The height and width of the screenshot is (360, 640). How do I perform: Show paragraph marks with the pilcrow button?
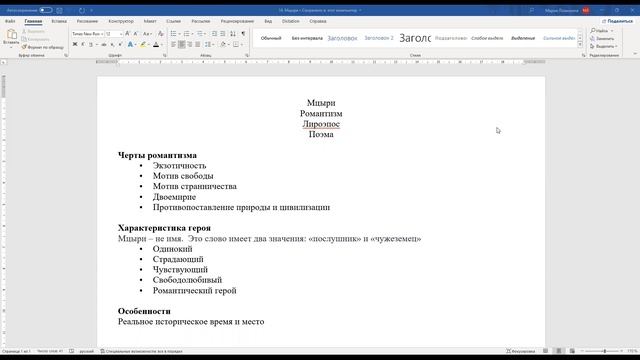tap(243, 34)
